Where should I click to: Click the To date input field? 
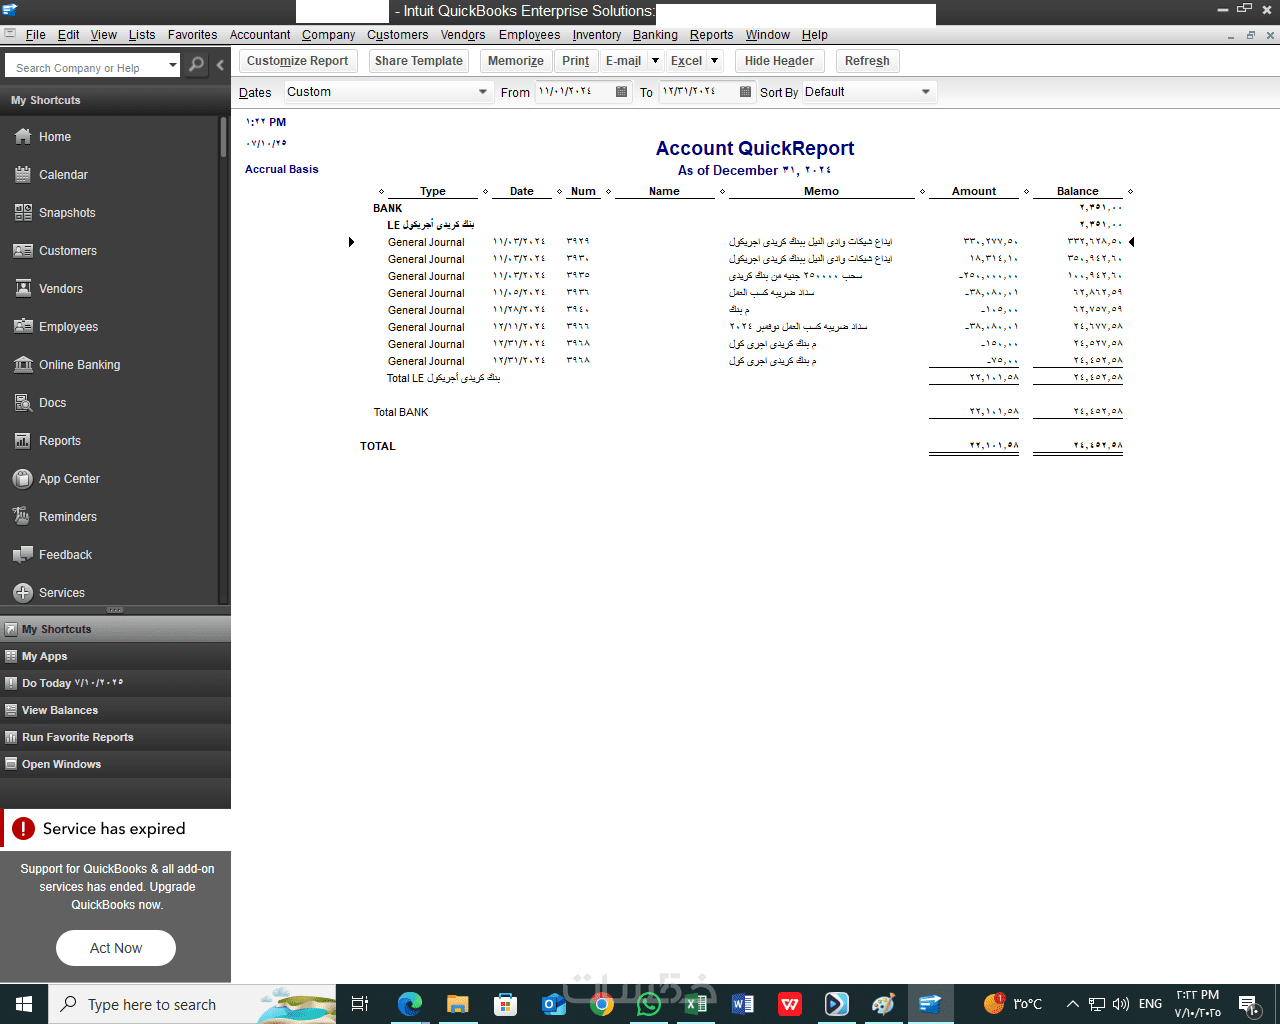coord(698,92)
